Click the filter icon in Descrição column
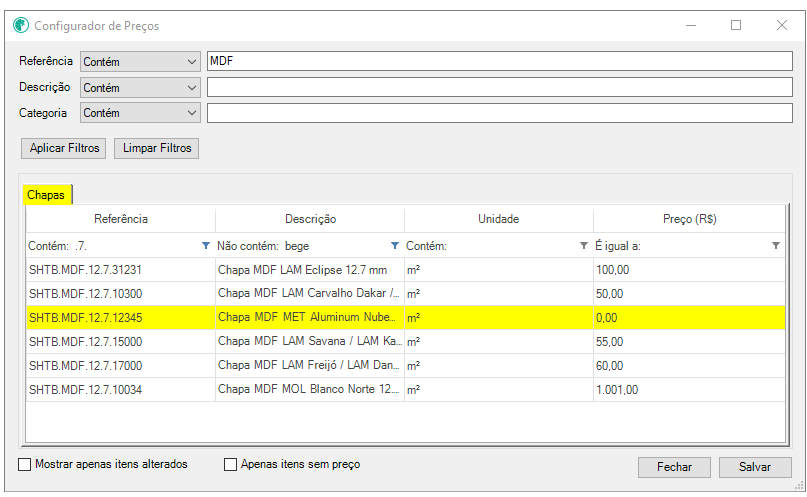This screenshot has height=497, width=807. pos(395,246)
